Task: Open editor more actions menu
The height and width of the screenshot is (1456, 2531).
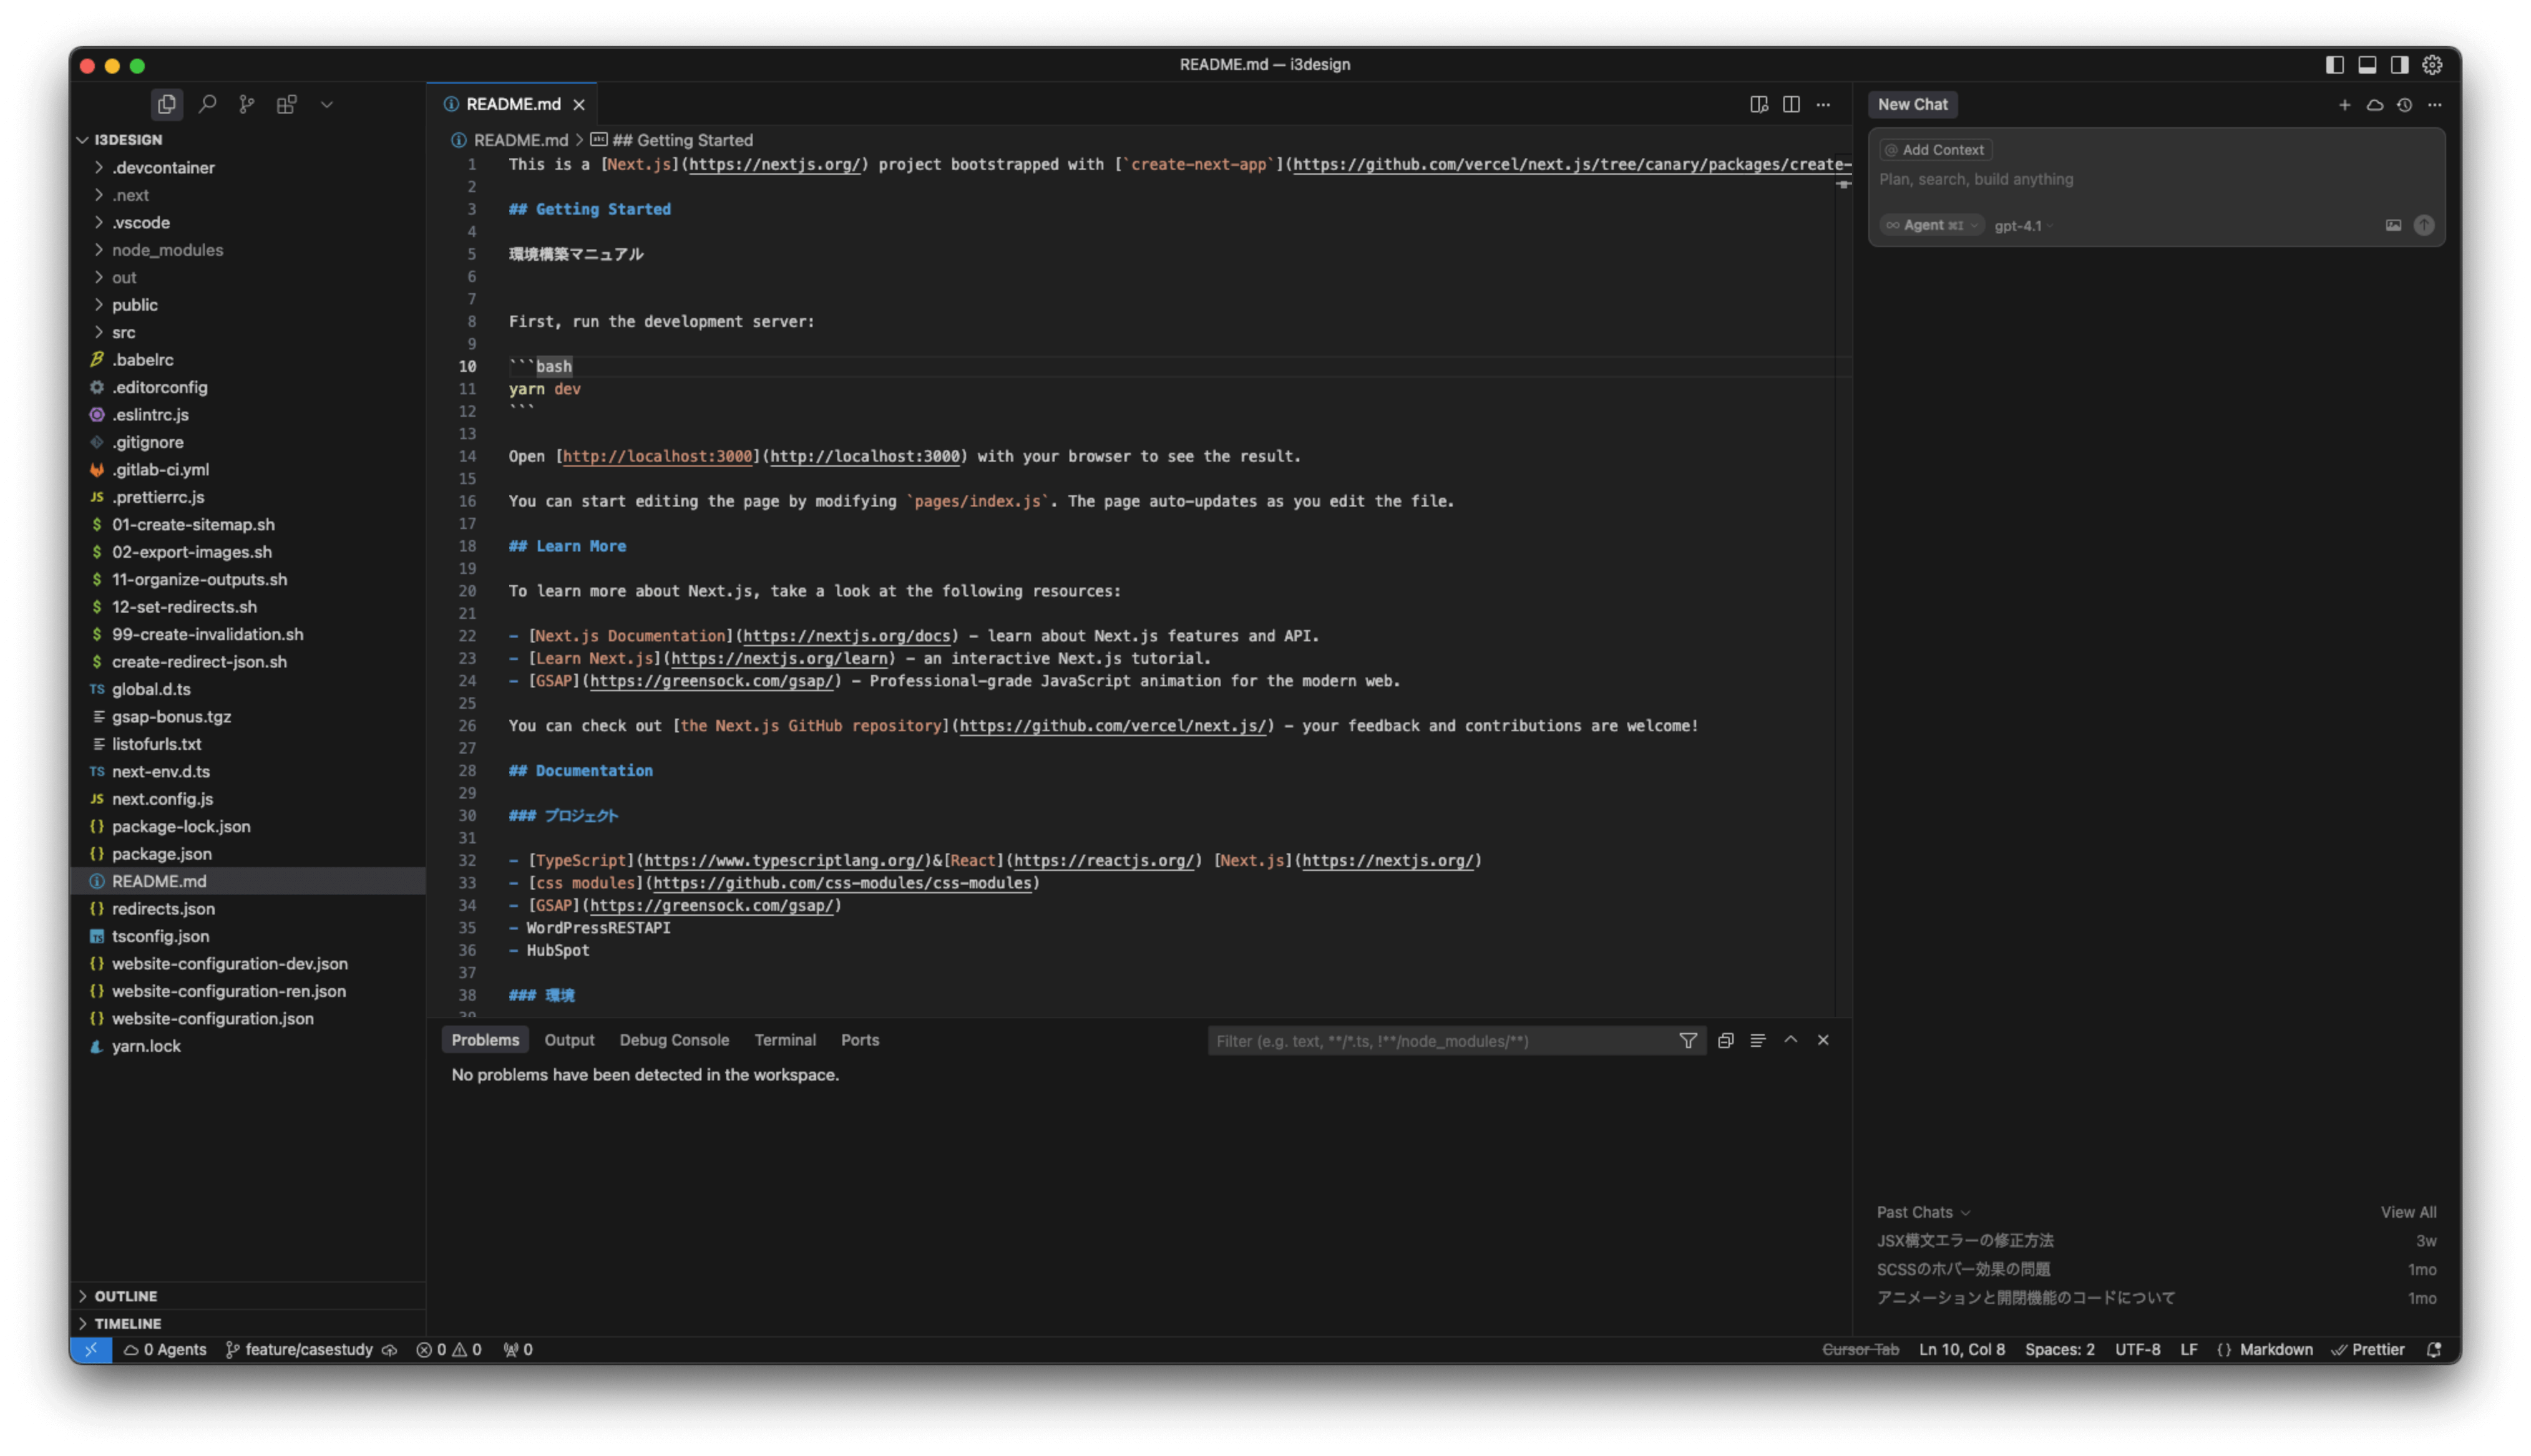Action: [1823, 104]
